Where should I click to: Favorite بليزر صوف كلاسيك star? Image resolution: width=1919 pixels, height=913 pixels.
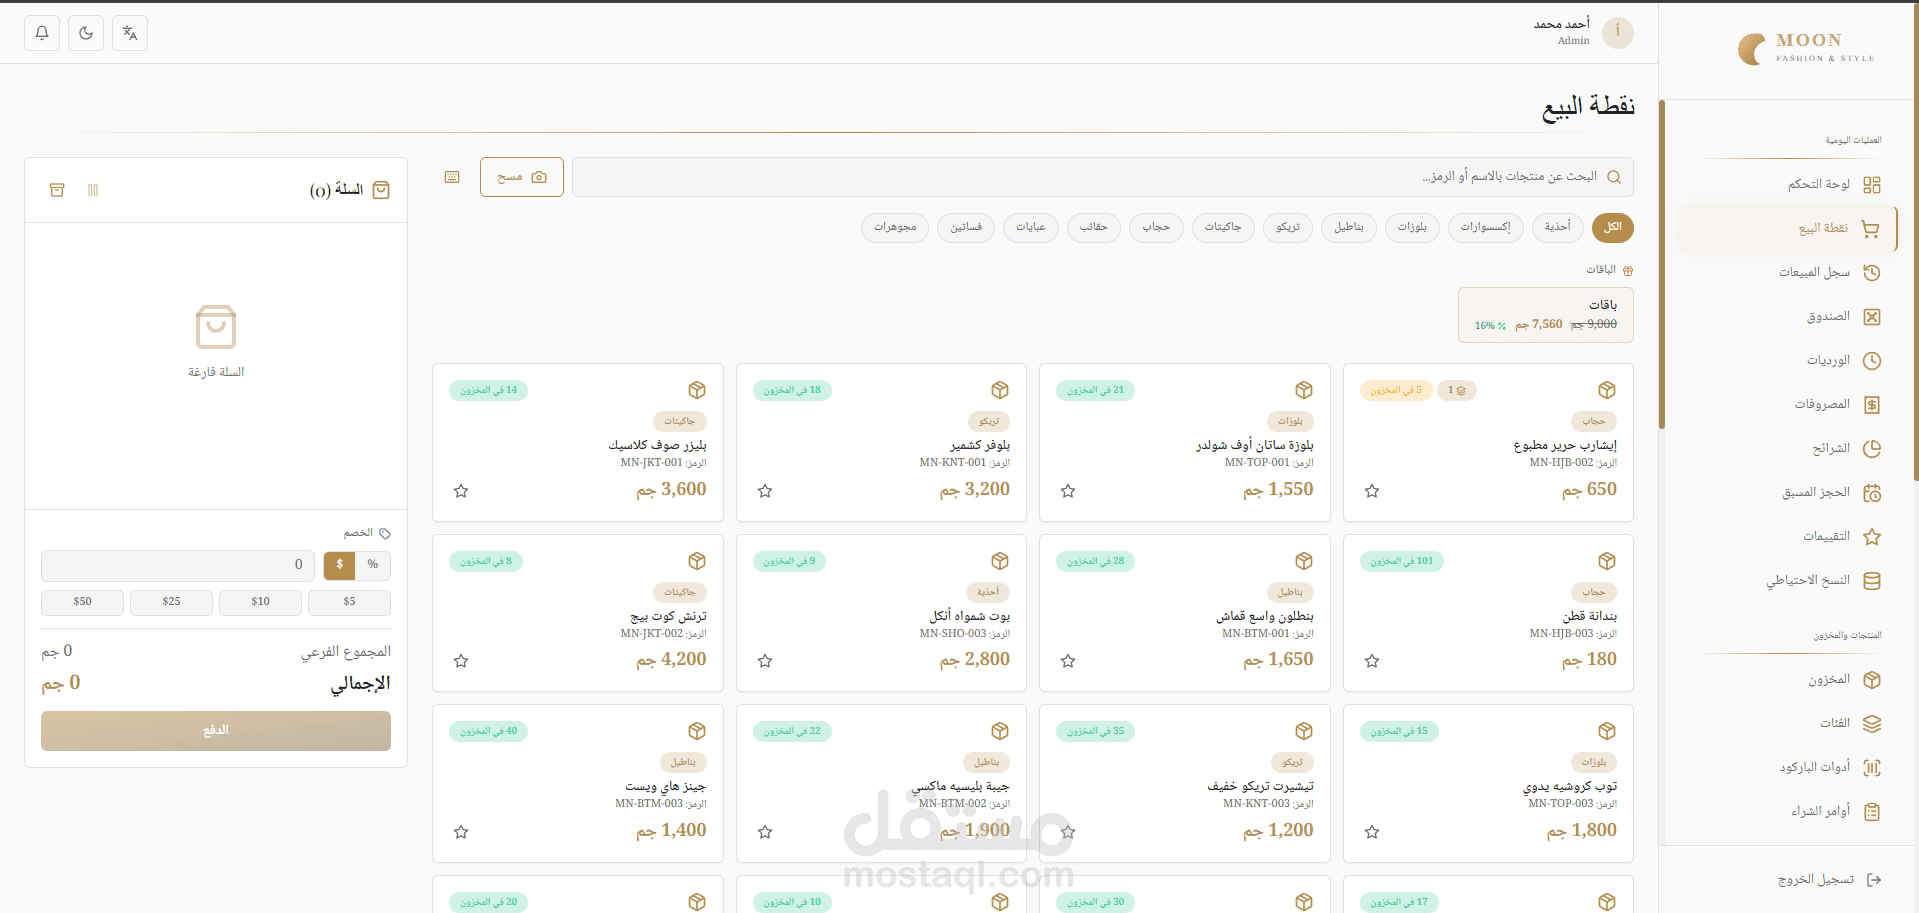click(461, 491)
